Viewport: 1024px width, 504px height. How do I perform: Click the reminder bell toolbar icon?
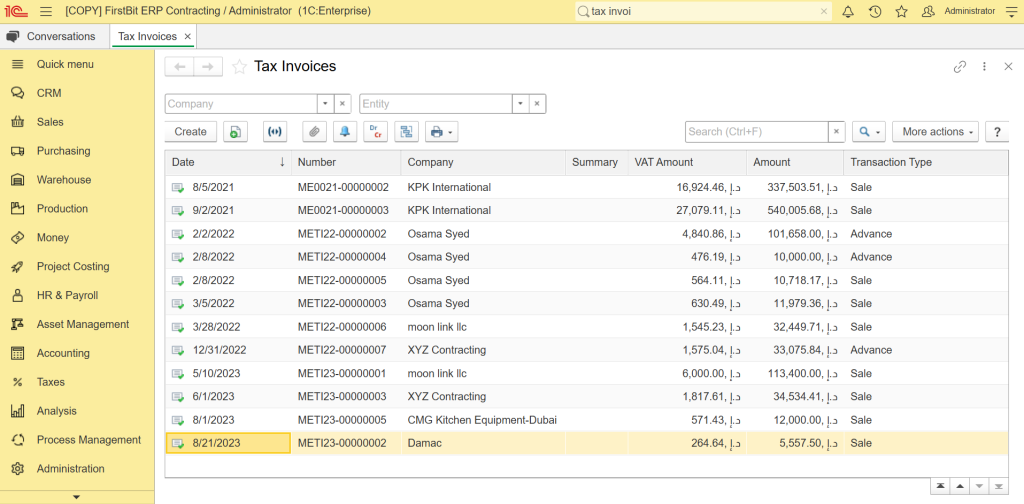(x=345, y=132)
